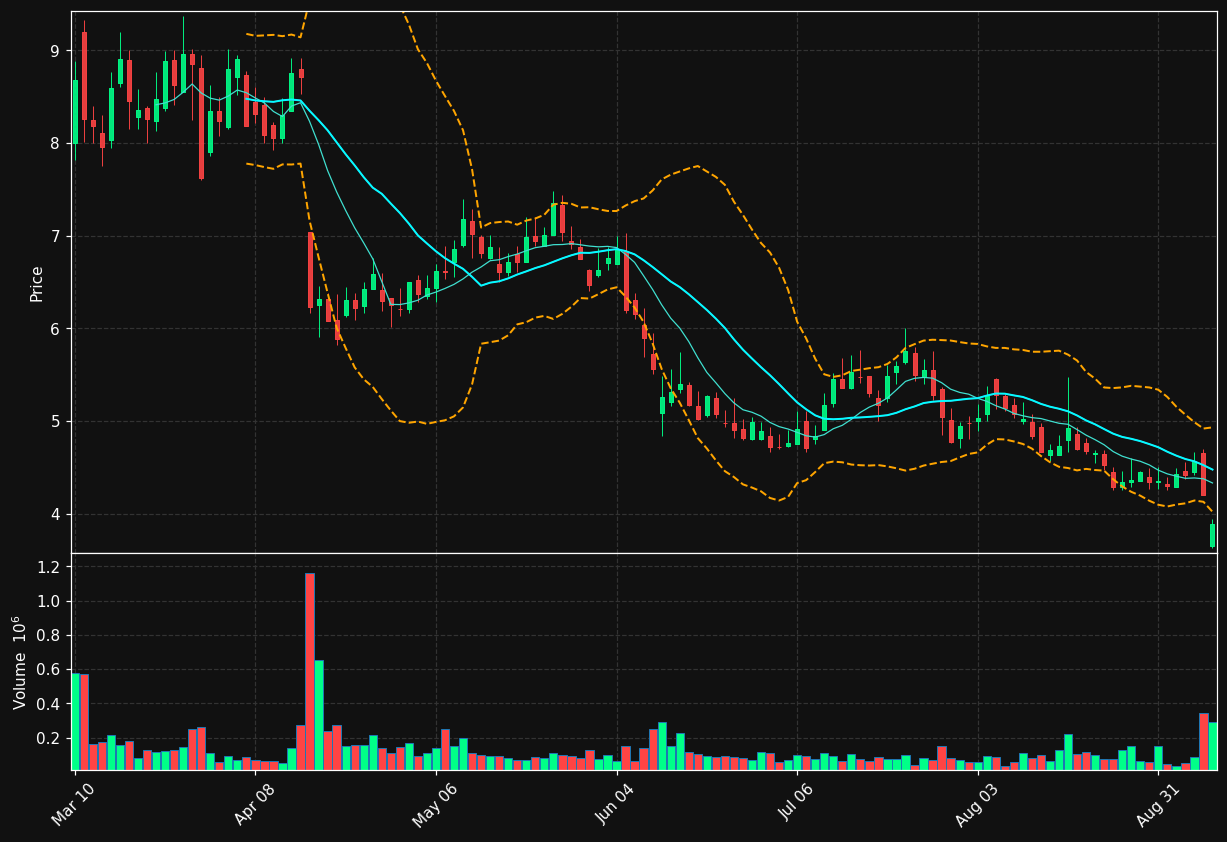Click the Apr 08 date label
The height and width of the screenshot is (842, 1227).
(254, 803)
